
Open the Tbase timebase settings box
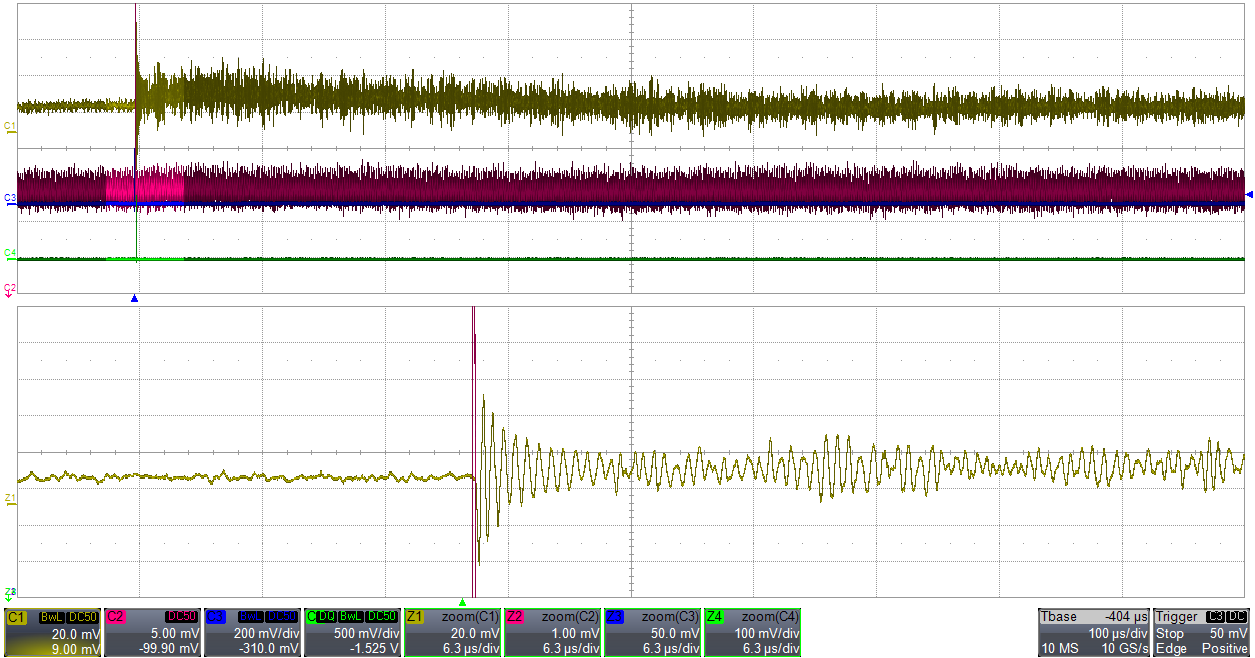pyautogui.click(x=1093, y=633)
